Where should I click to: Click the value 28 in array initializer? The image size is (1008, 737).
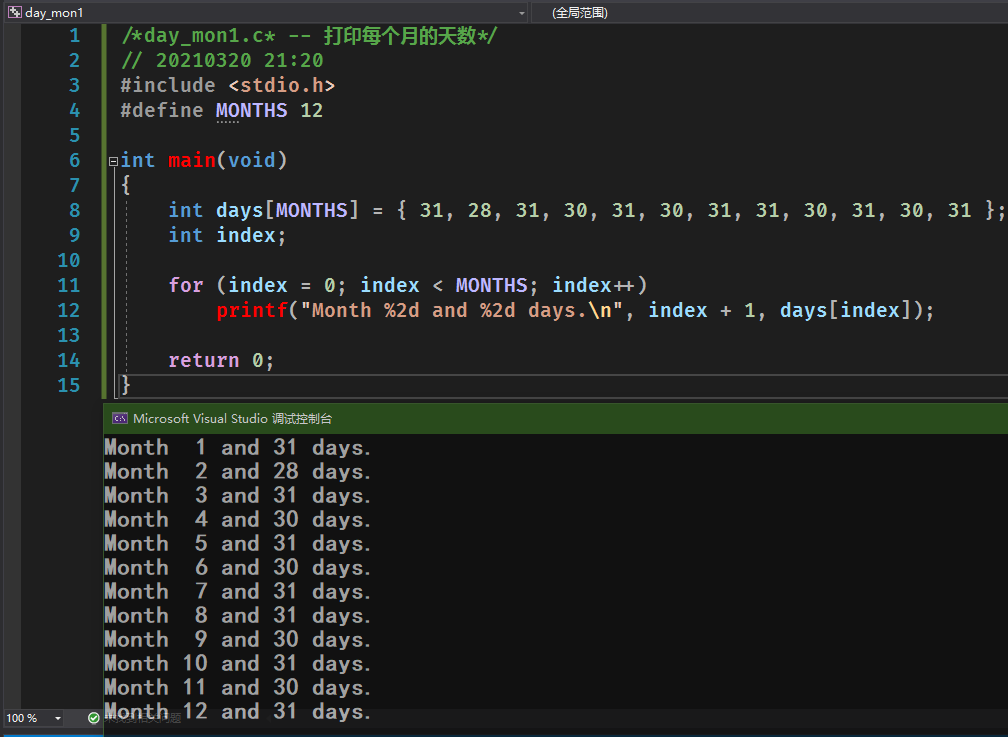[480, 210]
